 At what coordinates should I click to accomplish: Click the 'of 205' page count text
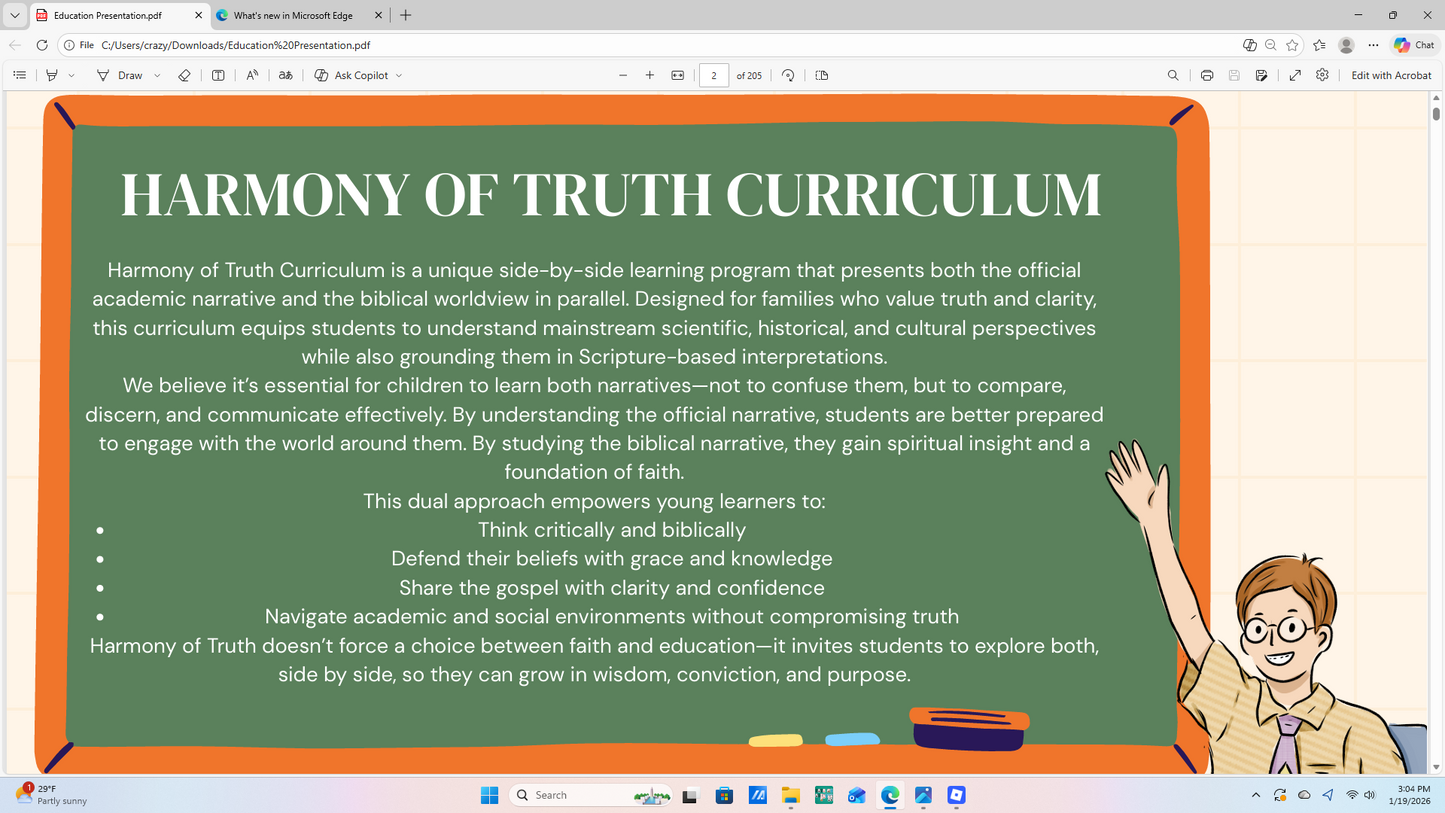coord(749,75)
